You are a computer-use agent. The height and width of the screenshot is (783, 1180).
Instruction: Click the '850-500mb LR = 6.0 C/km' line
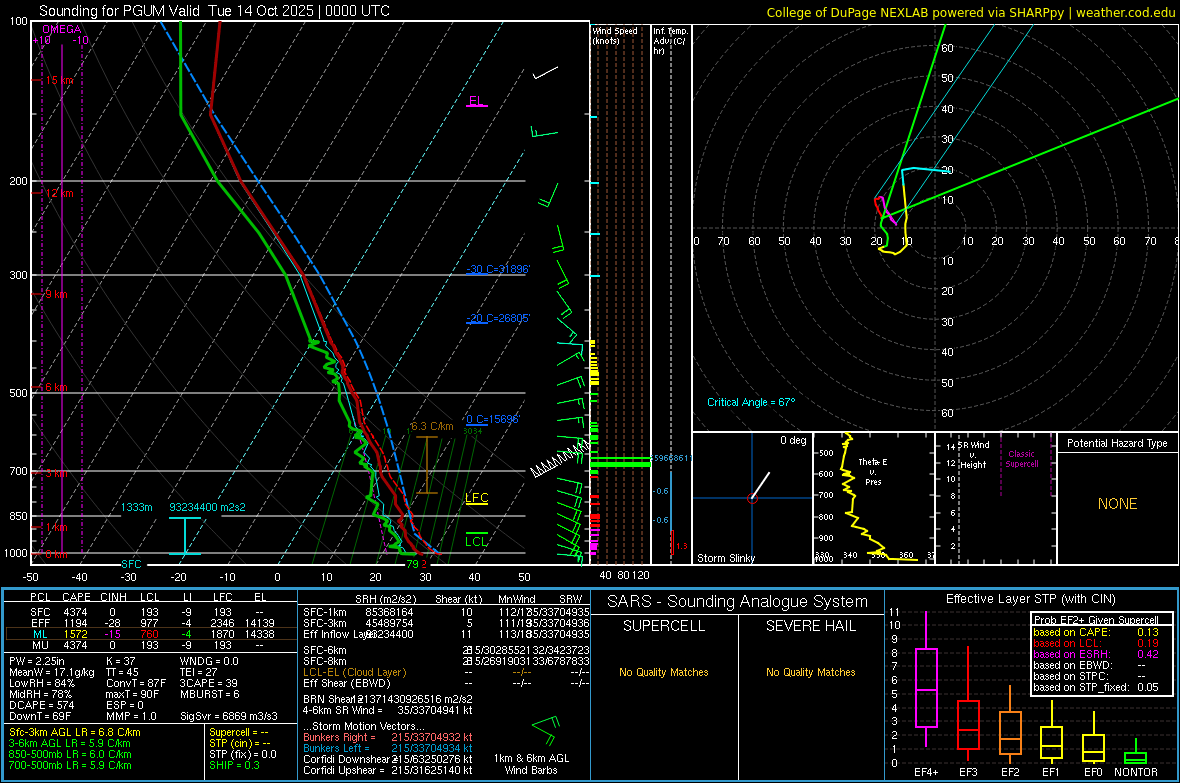(x=70, y=754)
